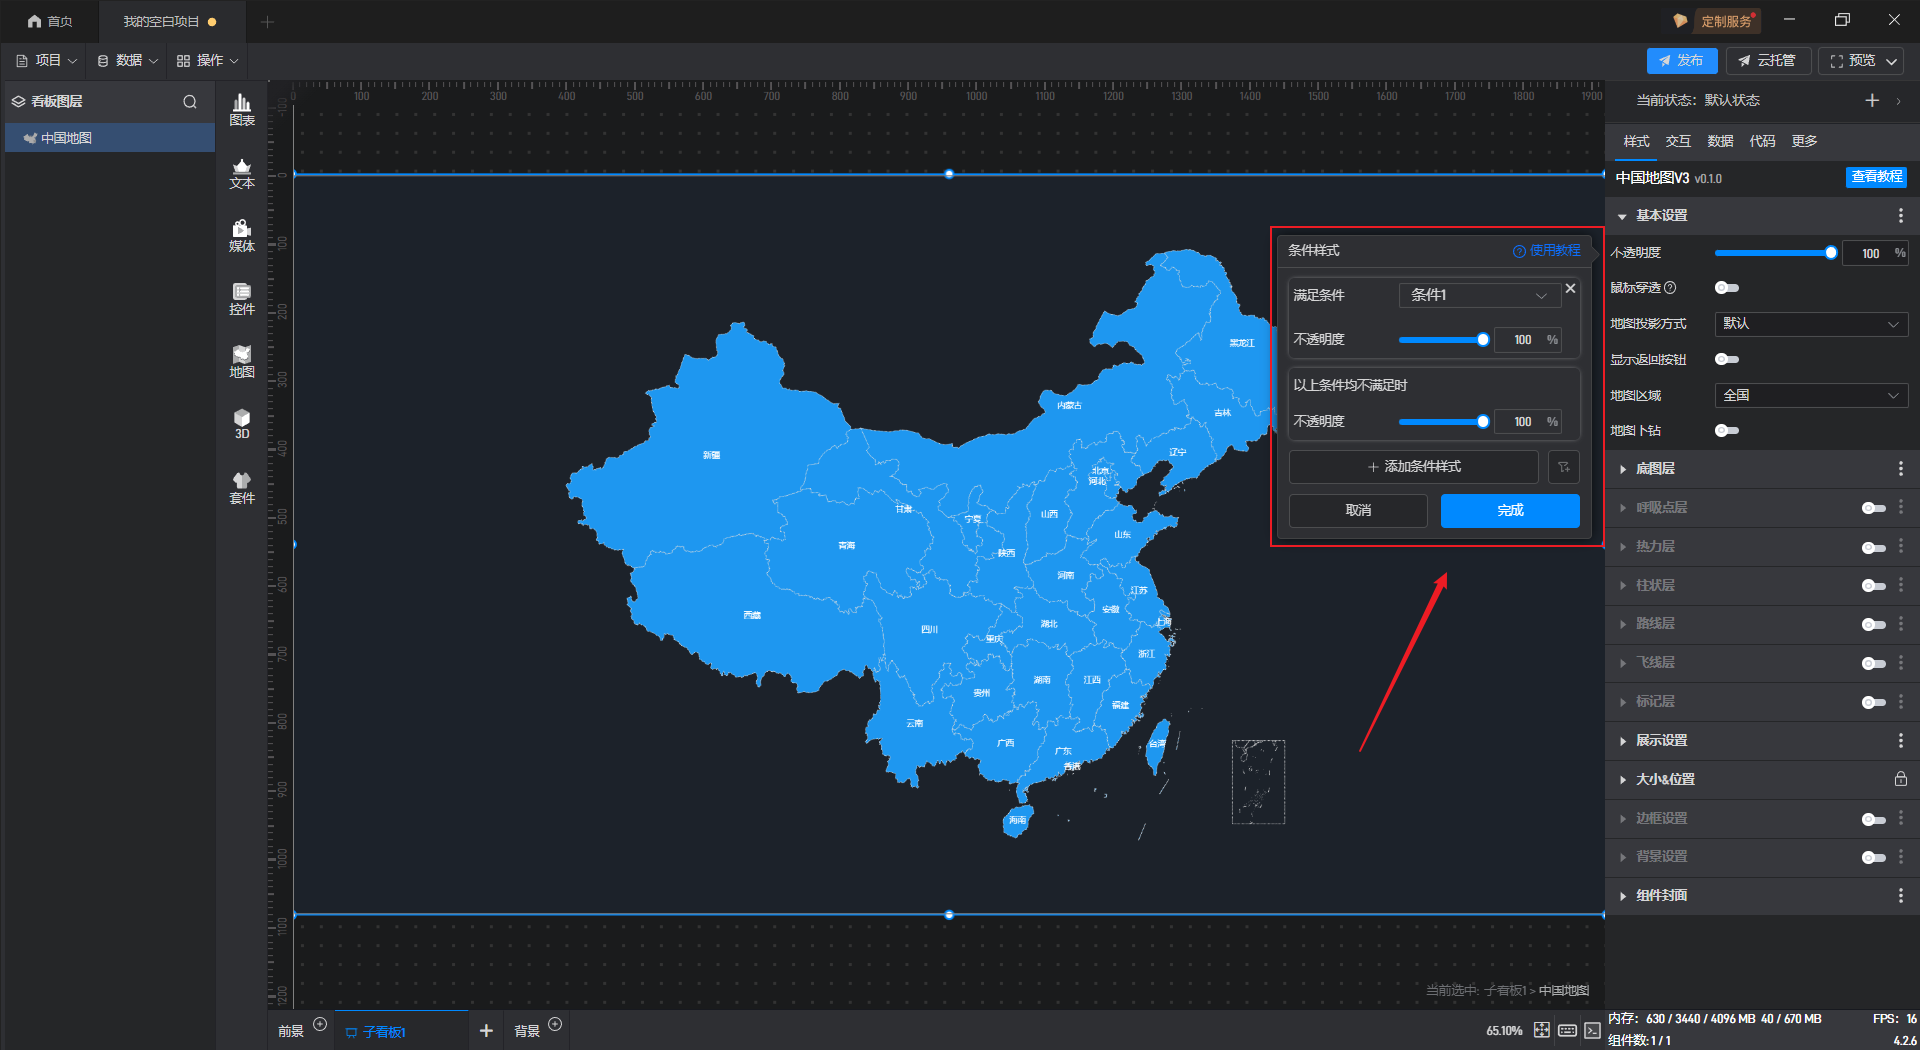Open a new project tab with plus
1920x1050 pixels.
pyautogui.click(x=267, y=21)
